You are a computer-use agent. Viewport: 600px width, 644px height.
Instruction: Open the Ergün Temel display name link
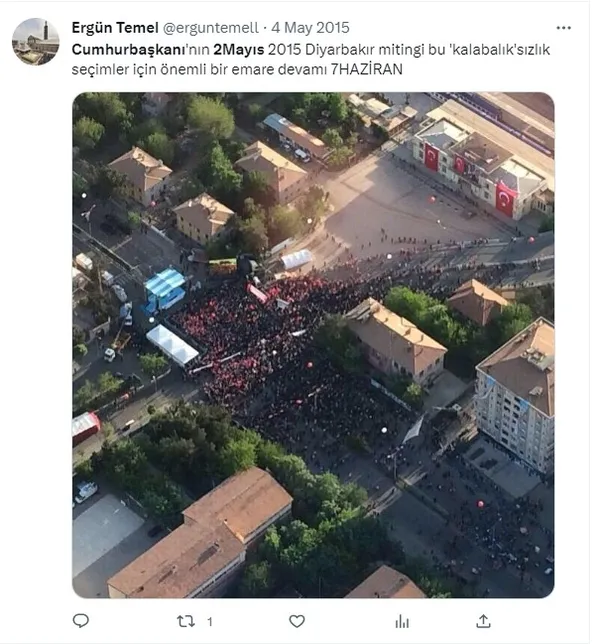click(115, 28)
